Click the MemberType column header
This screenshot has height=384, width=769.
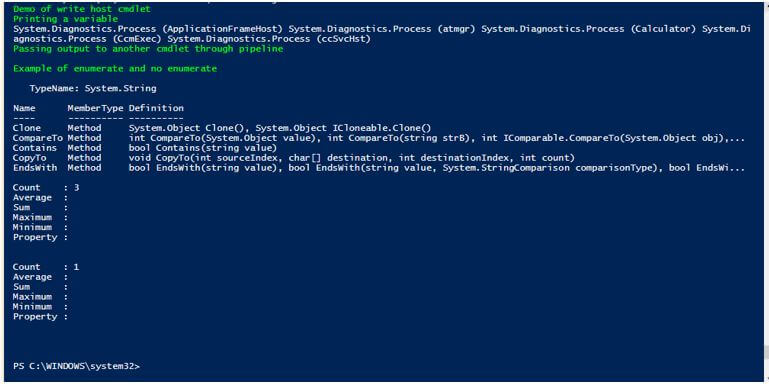click(x=95, y=108)
